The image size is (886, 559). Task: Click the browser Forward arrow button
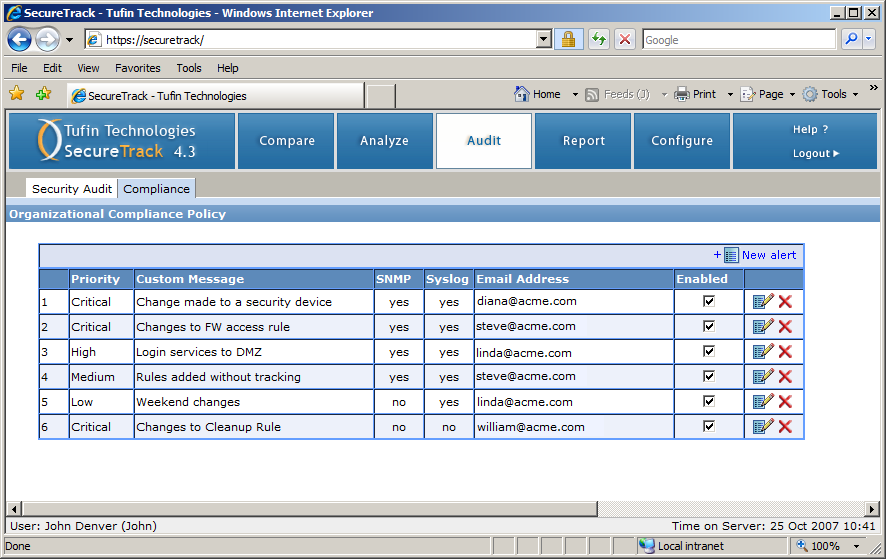[47, 40]
